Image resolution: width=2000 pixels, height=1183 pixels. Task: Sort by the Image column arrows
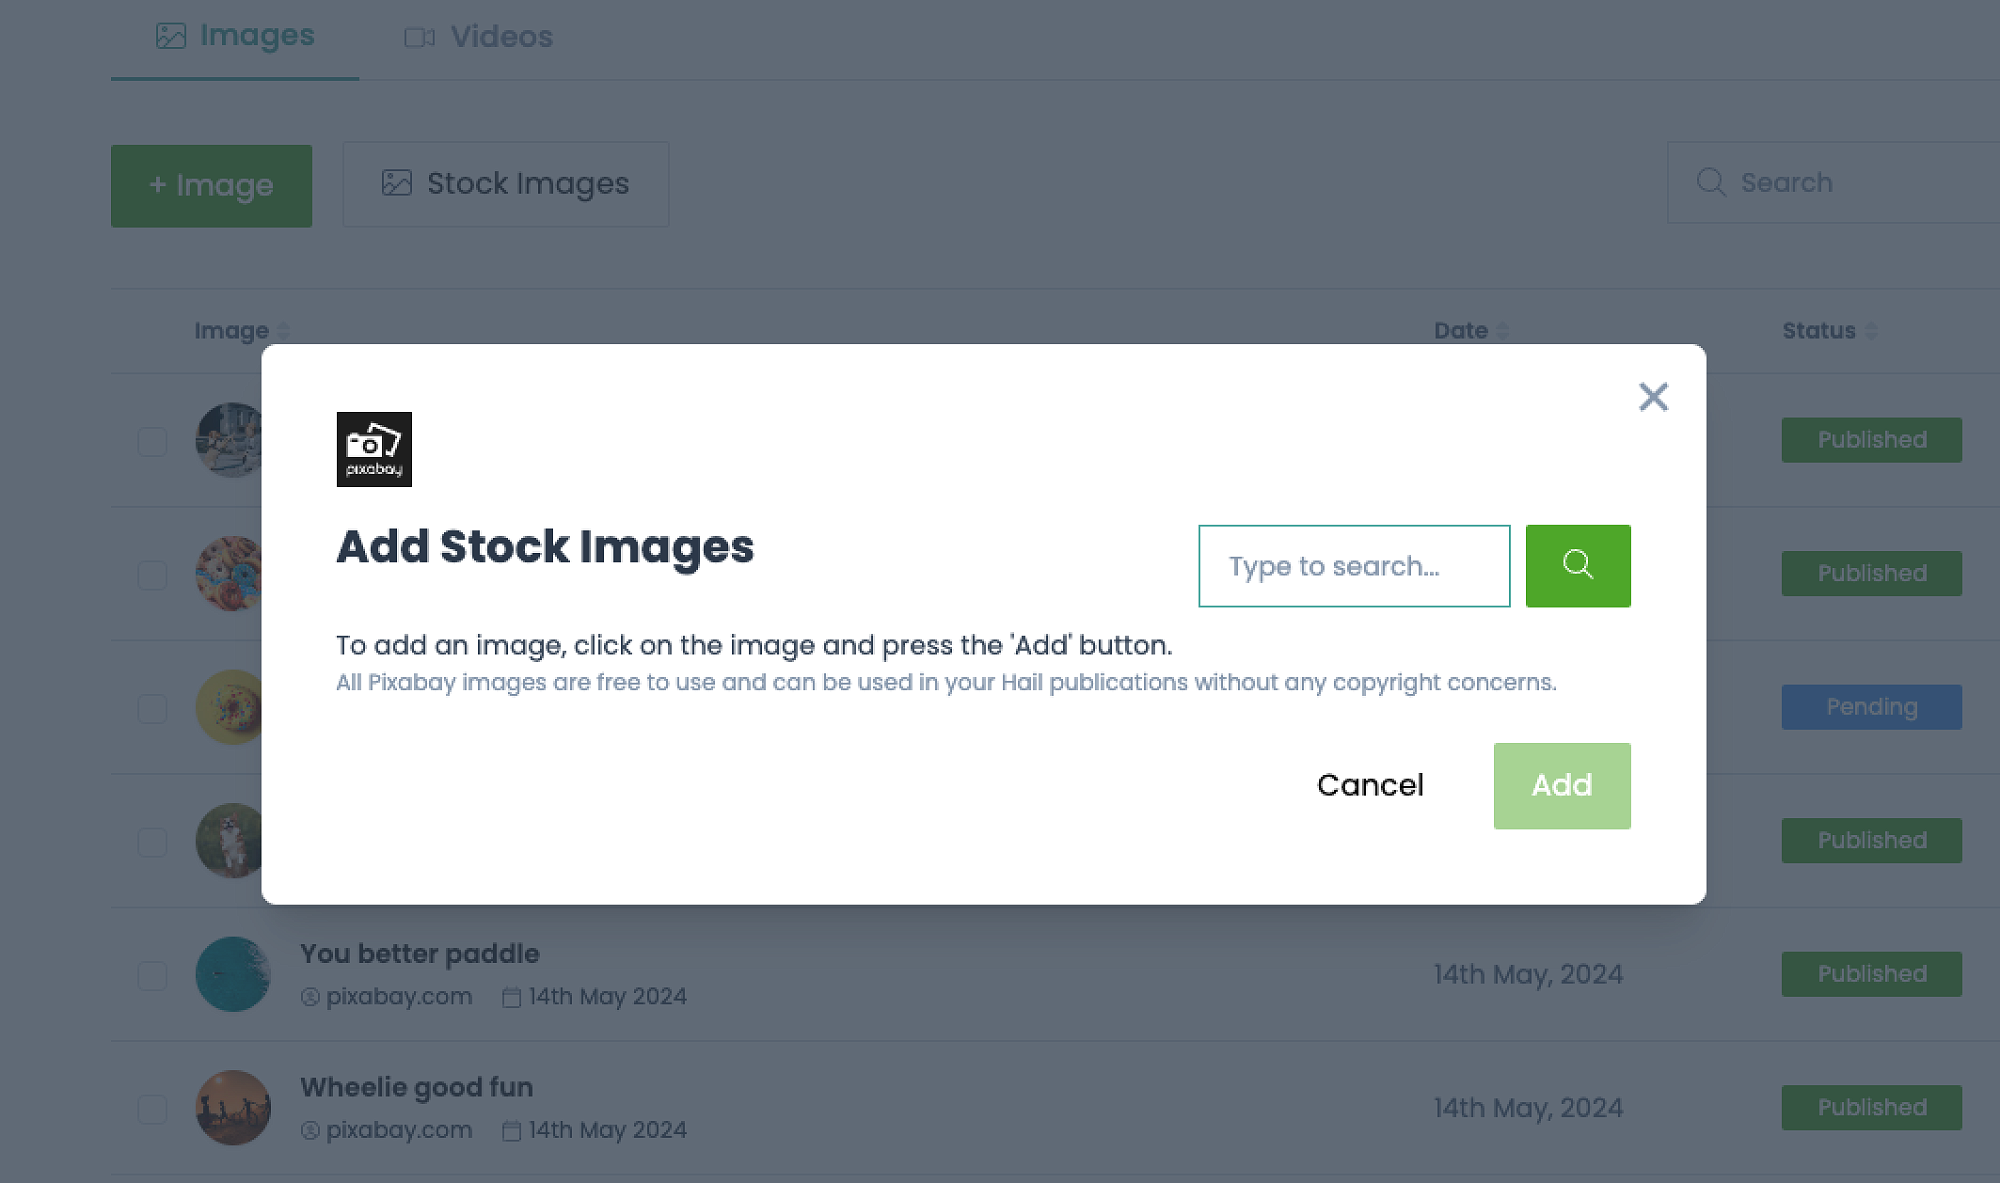pos(284,331)
